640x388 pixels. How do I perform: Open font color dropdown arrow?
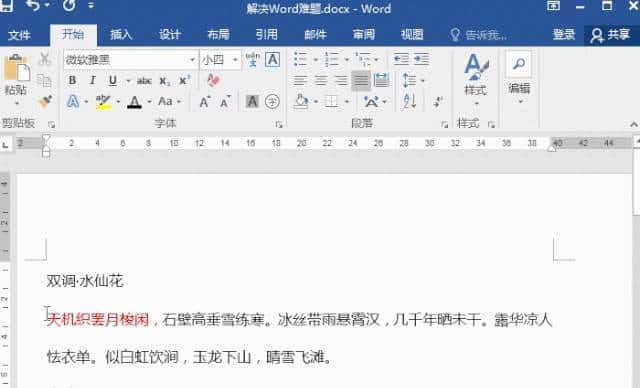149,102
